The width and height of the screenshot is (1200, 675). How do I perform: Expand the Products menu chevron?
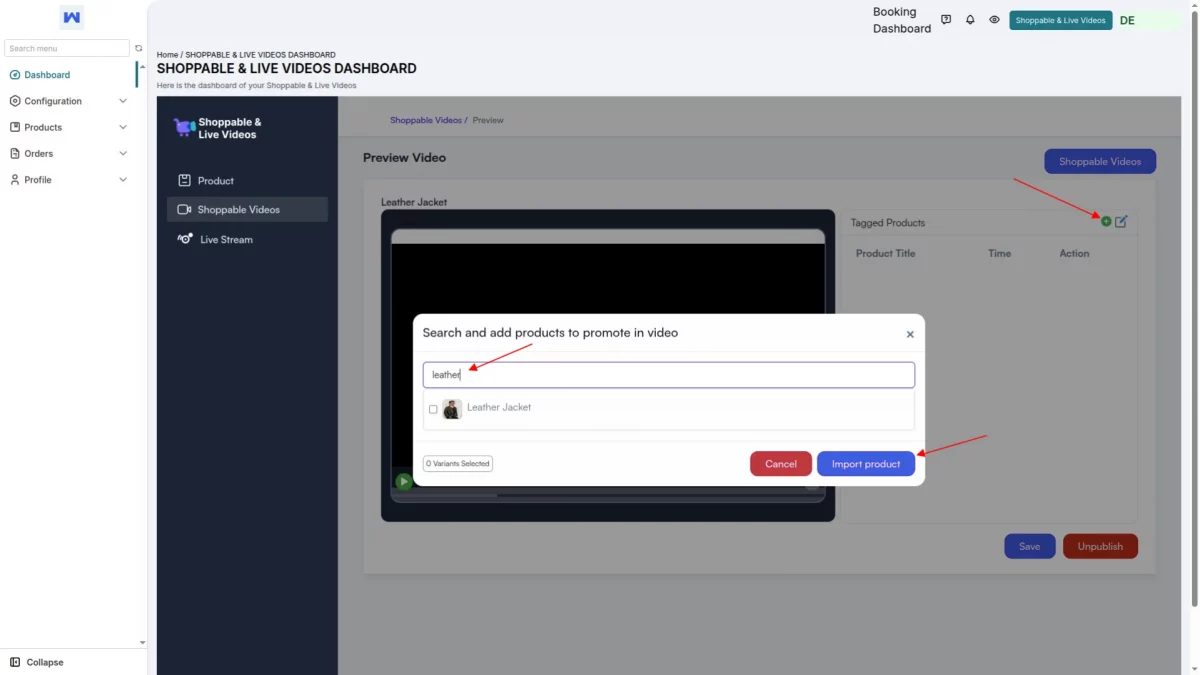pos(123,127)
